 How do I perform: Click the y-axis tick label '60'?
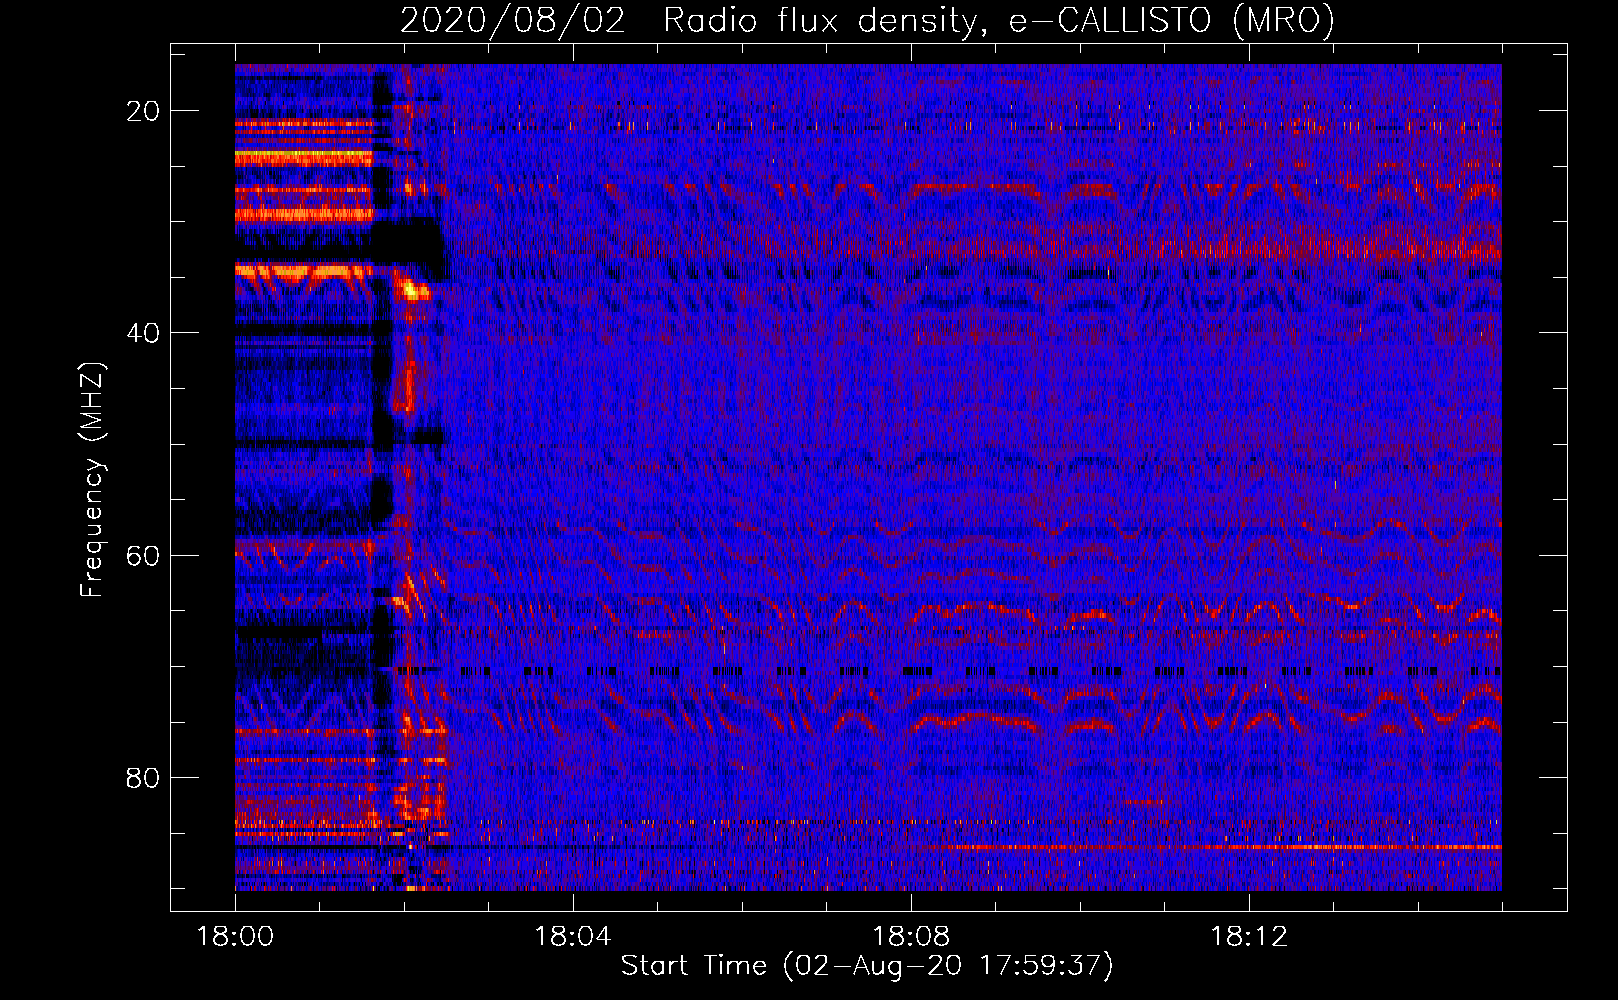tap(144, 555)
